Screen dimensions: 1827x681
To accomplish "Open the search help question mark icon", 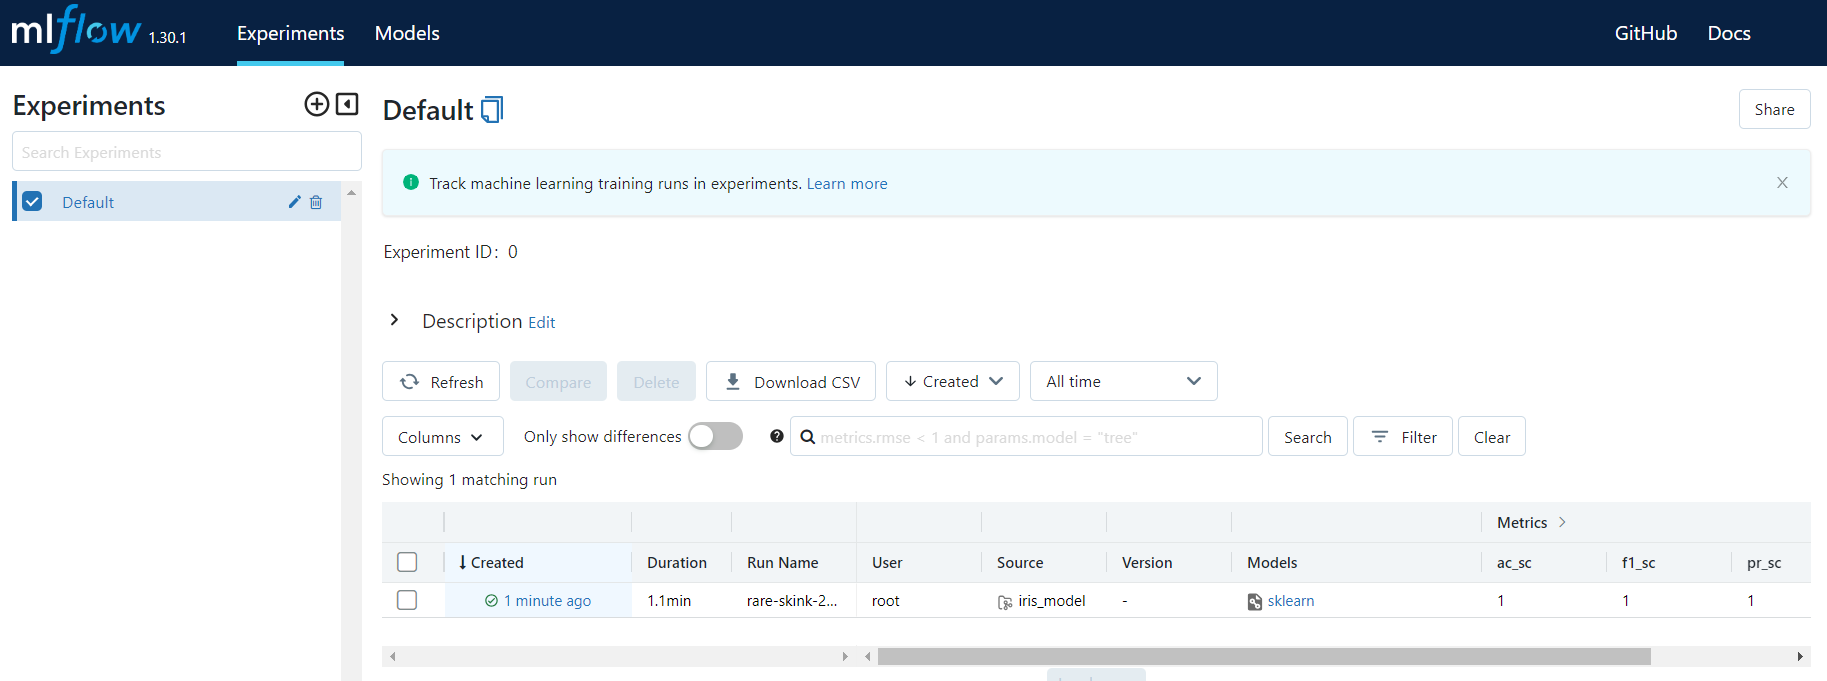I will click(776, 436).
